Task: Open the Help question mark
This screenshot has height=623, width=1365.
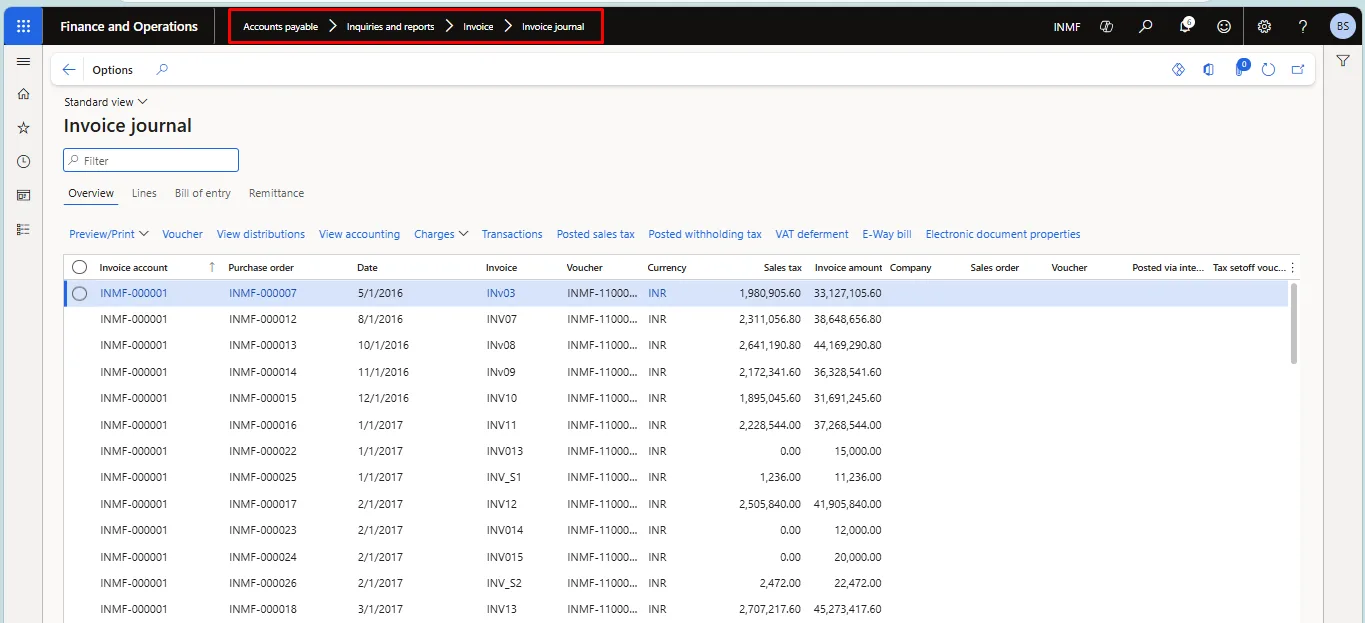Action: [x=1303, y=27]
